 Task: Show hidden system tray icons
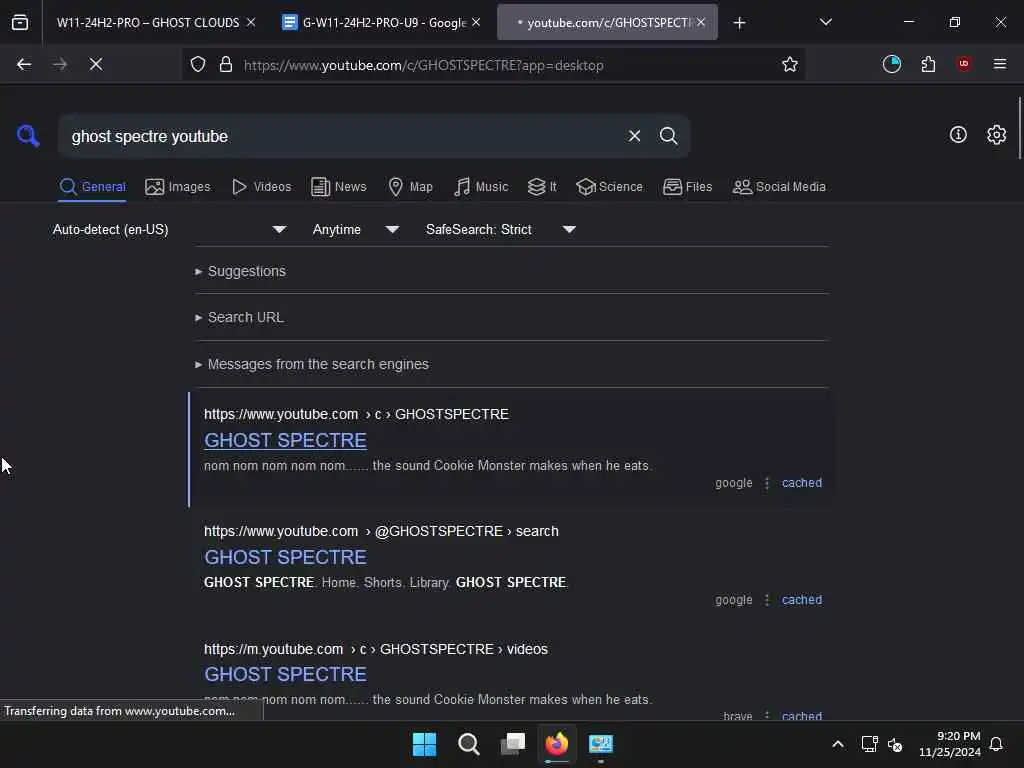(x=838, y=744)
